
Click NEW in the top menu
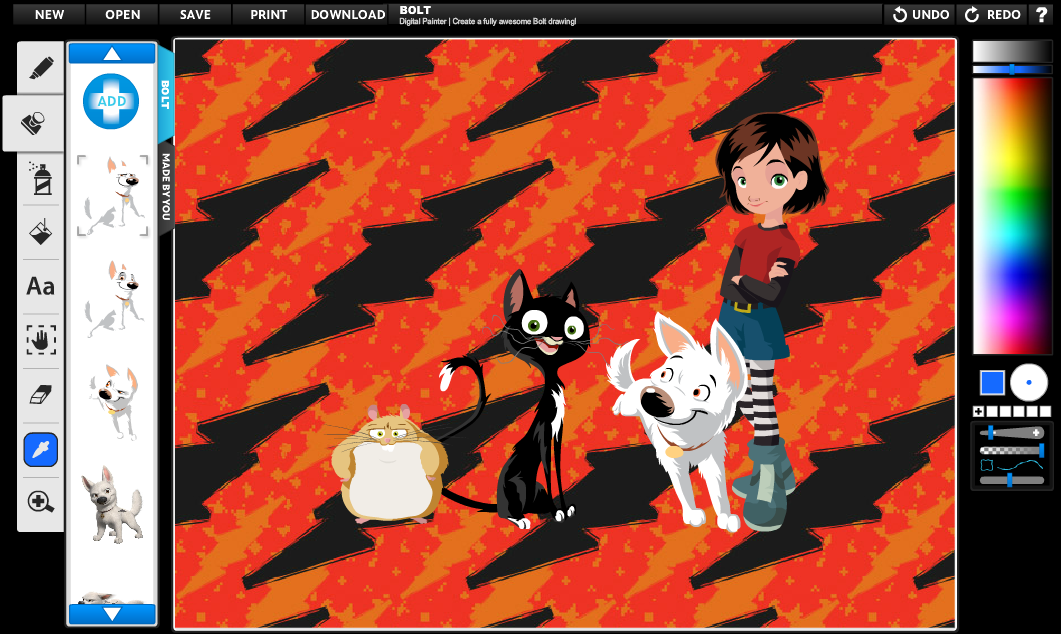point(49,14)
